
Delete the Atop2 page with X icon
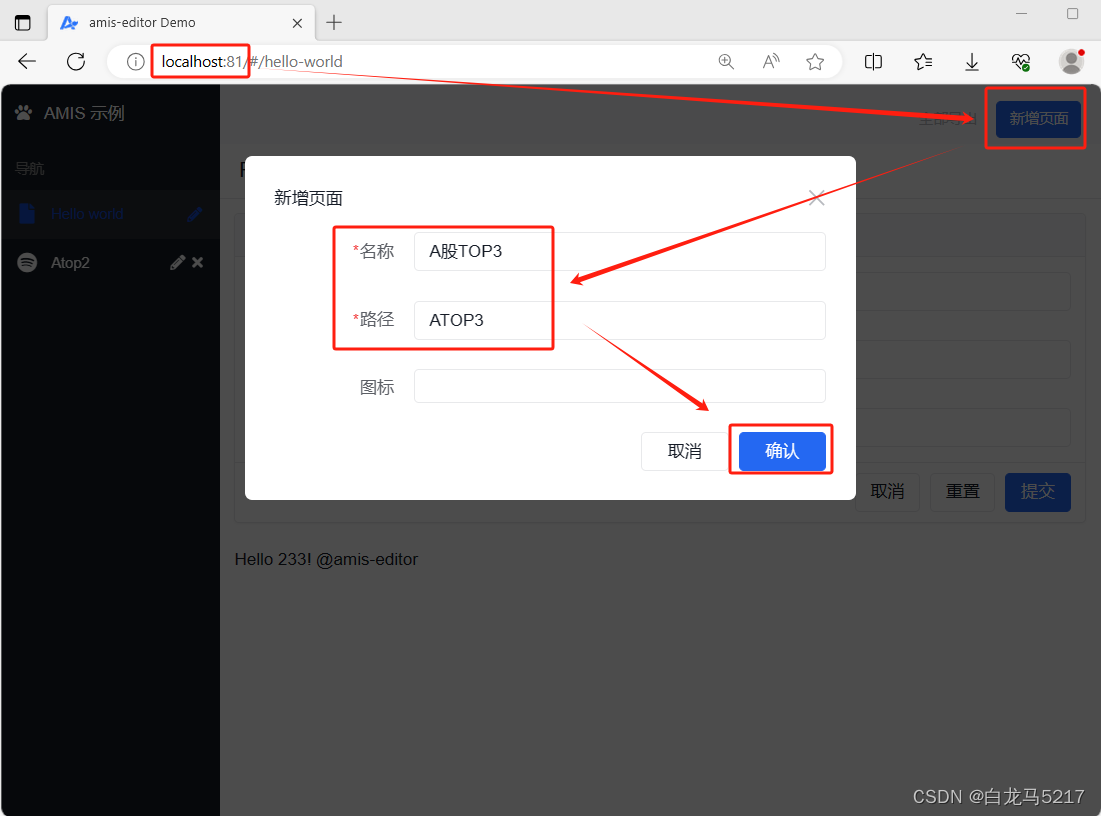pyautogui.click(x=197, y=262)
